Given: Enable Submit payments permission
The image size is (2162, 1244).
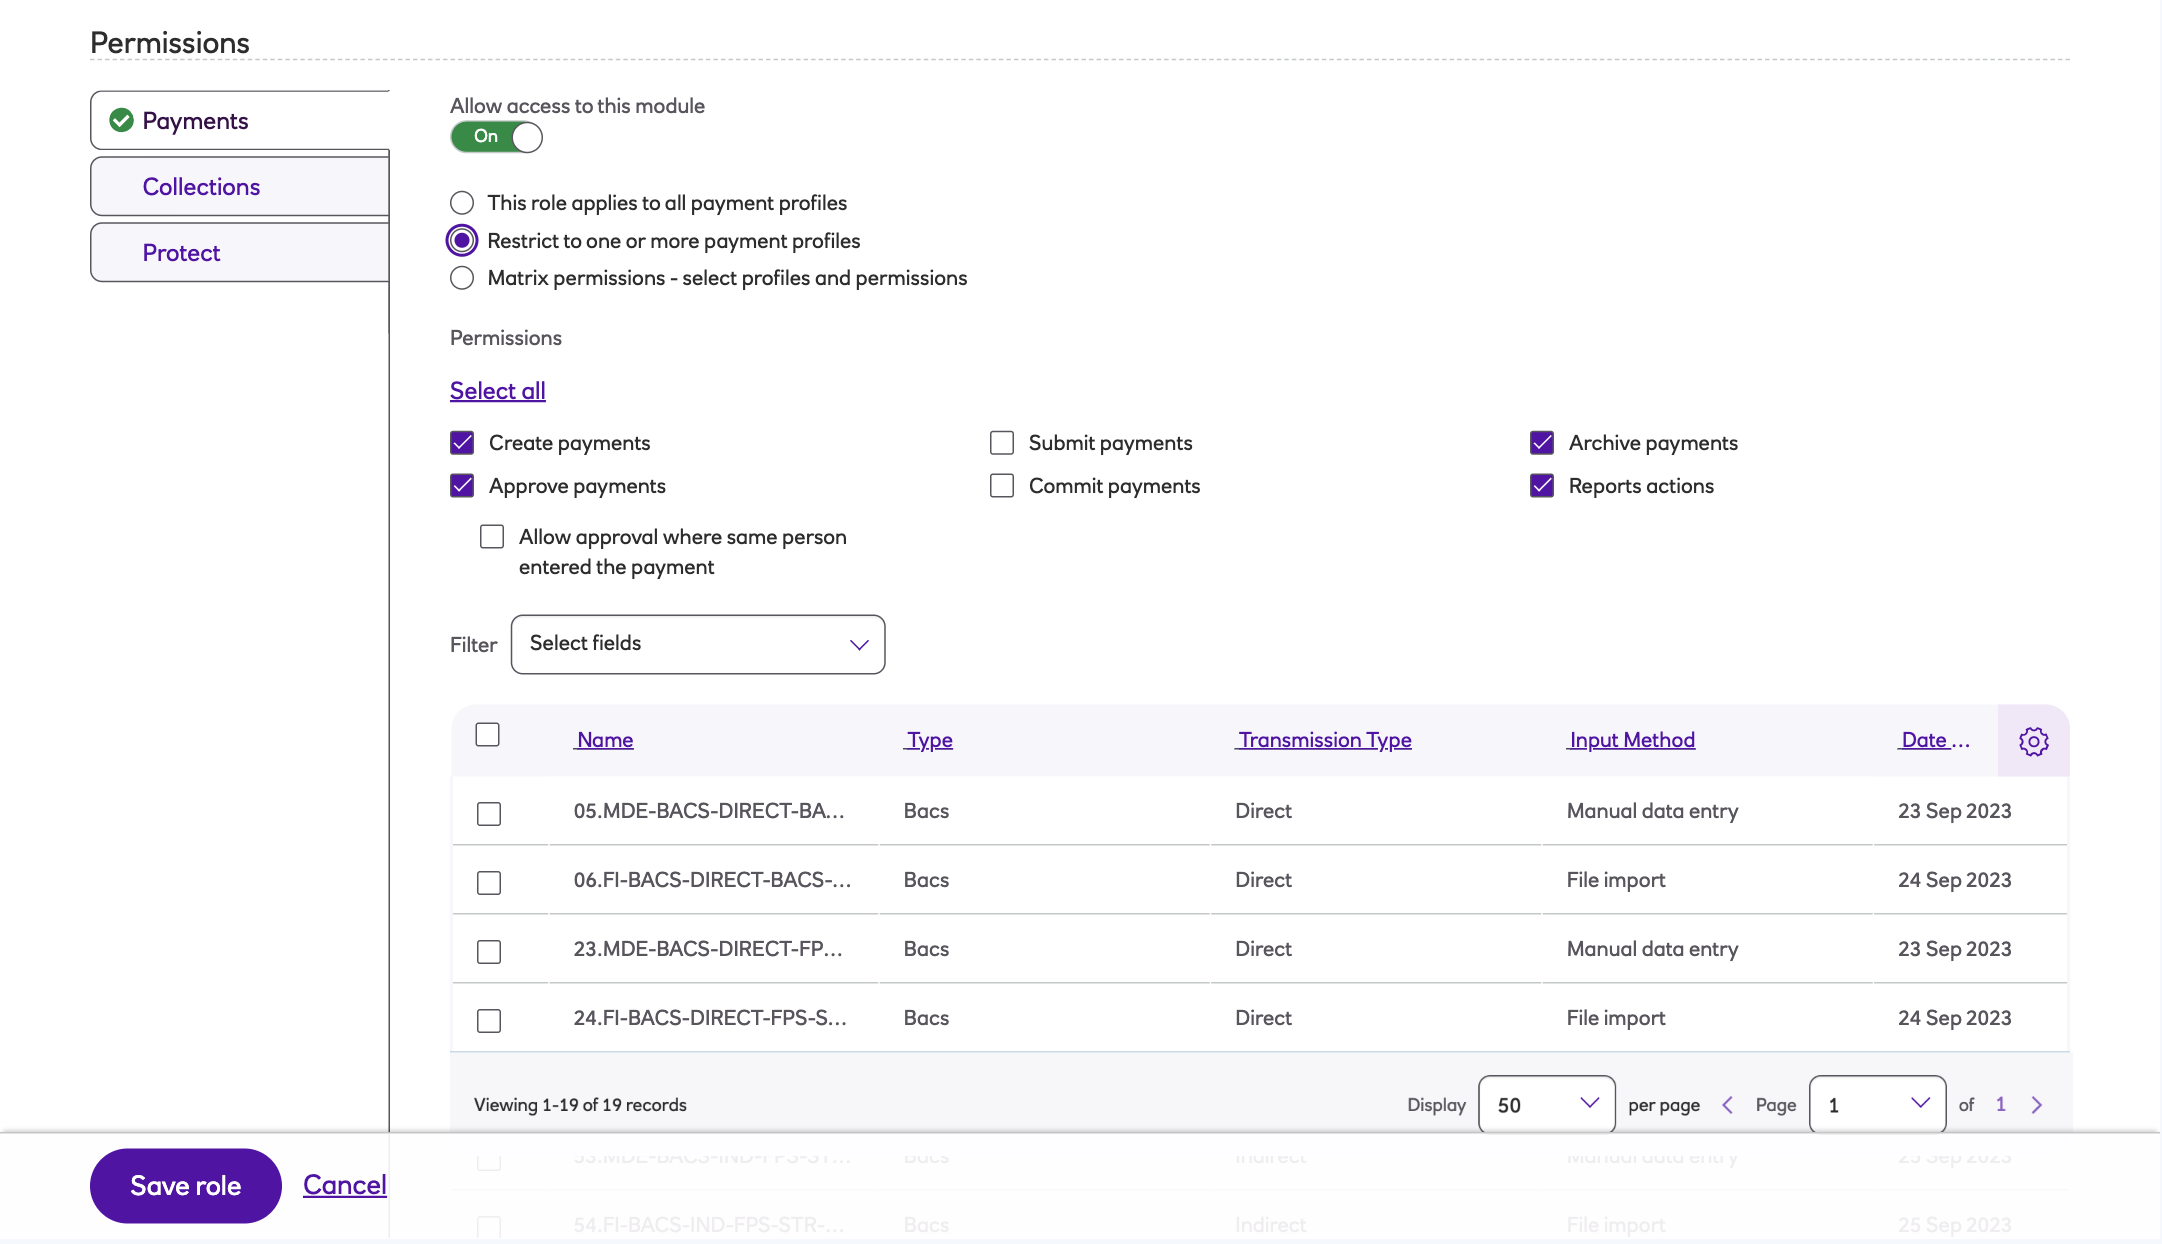Looking at the screenshot, I should 1002,443.
